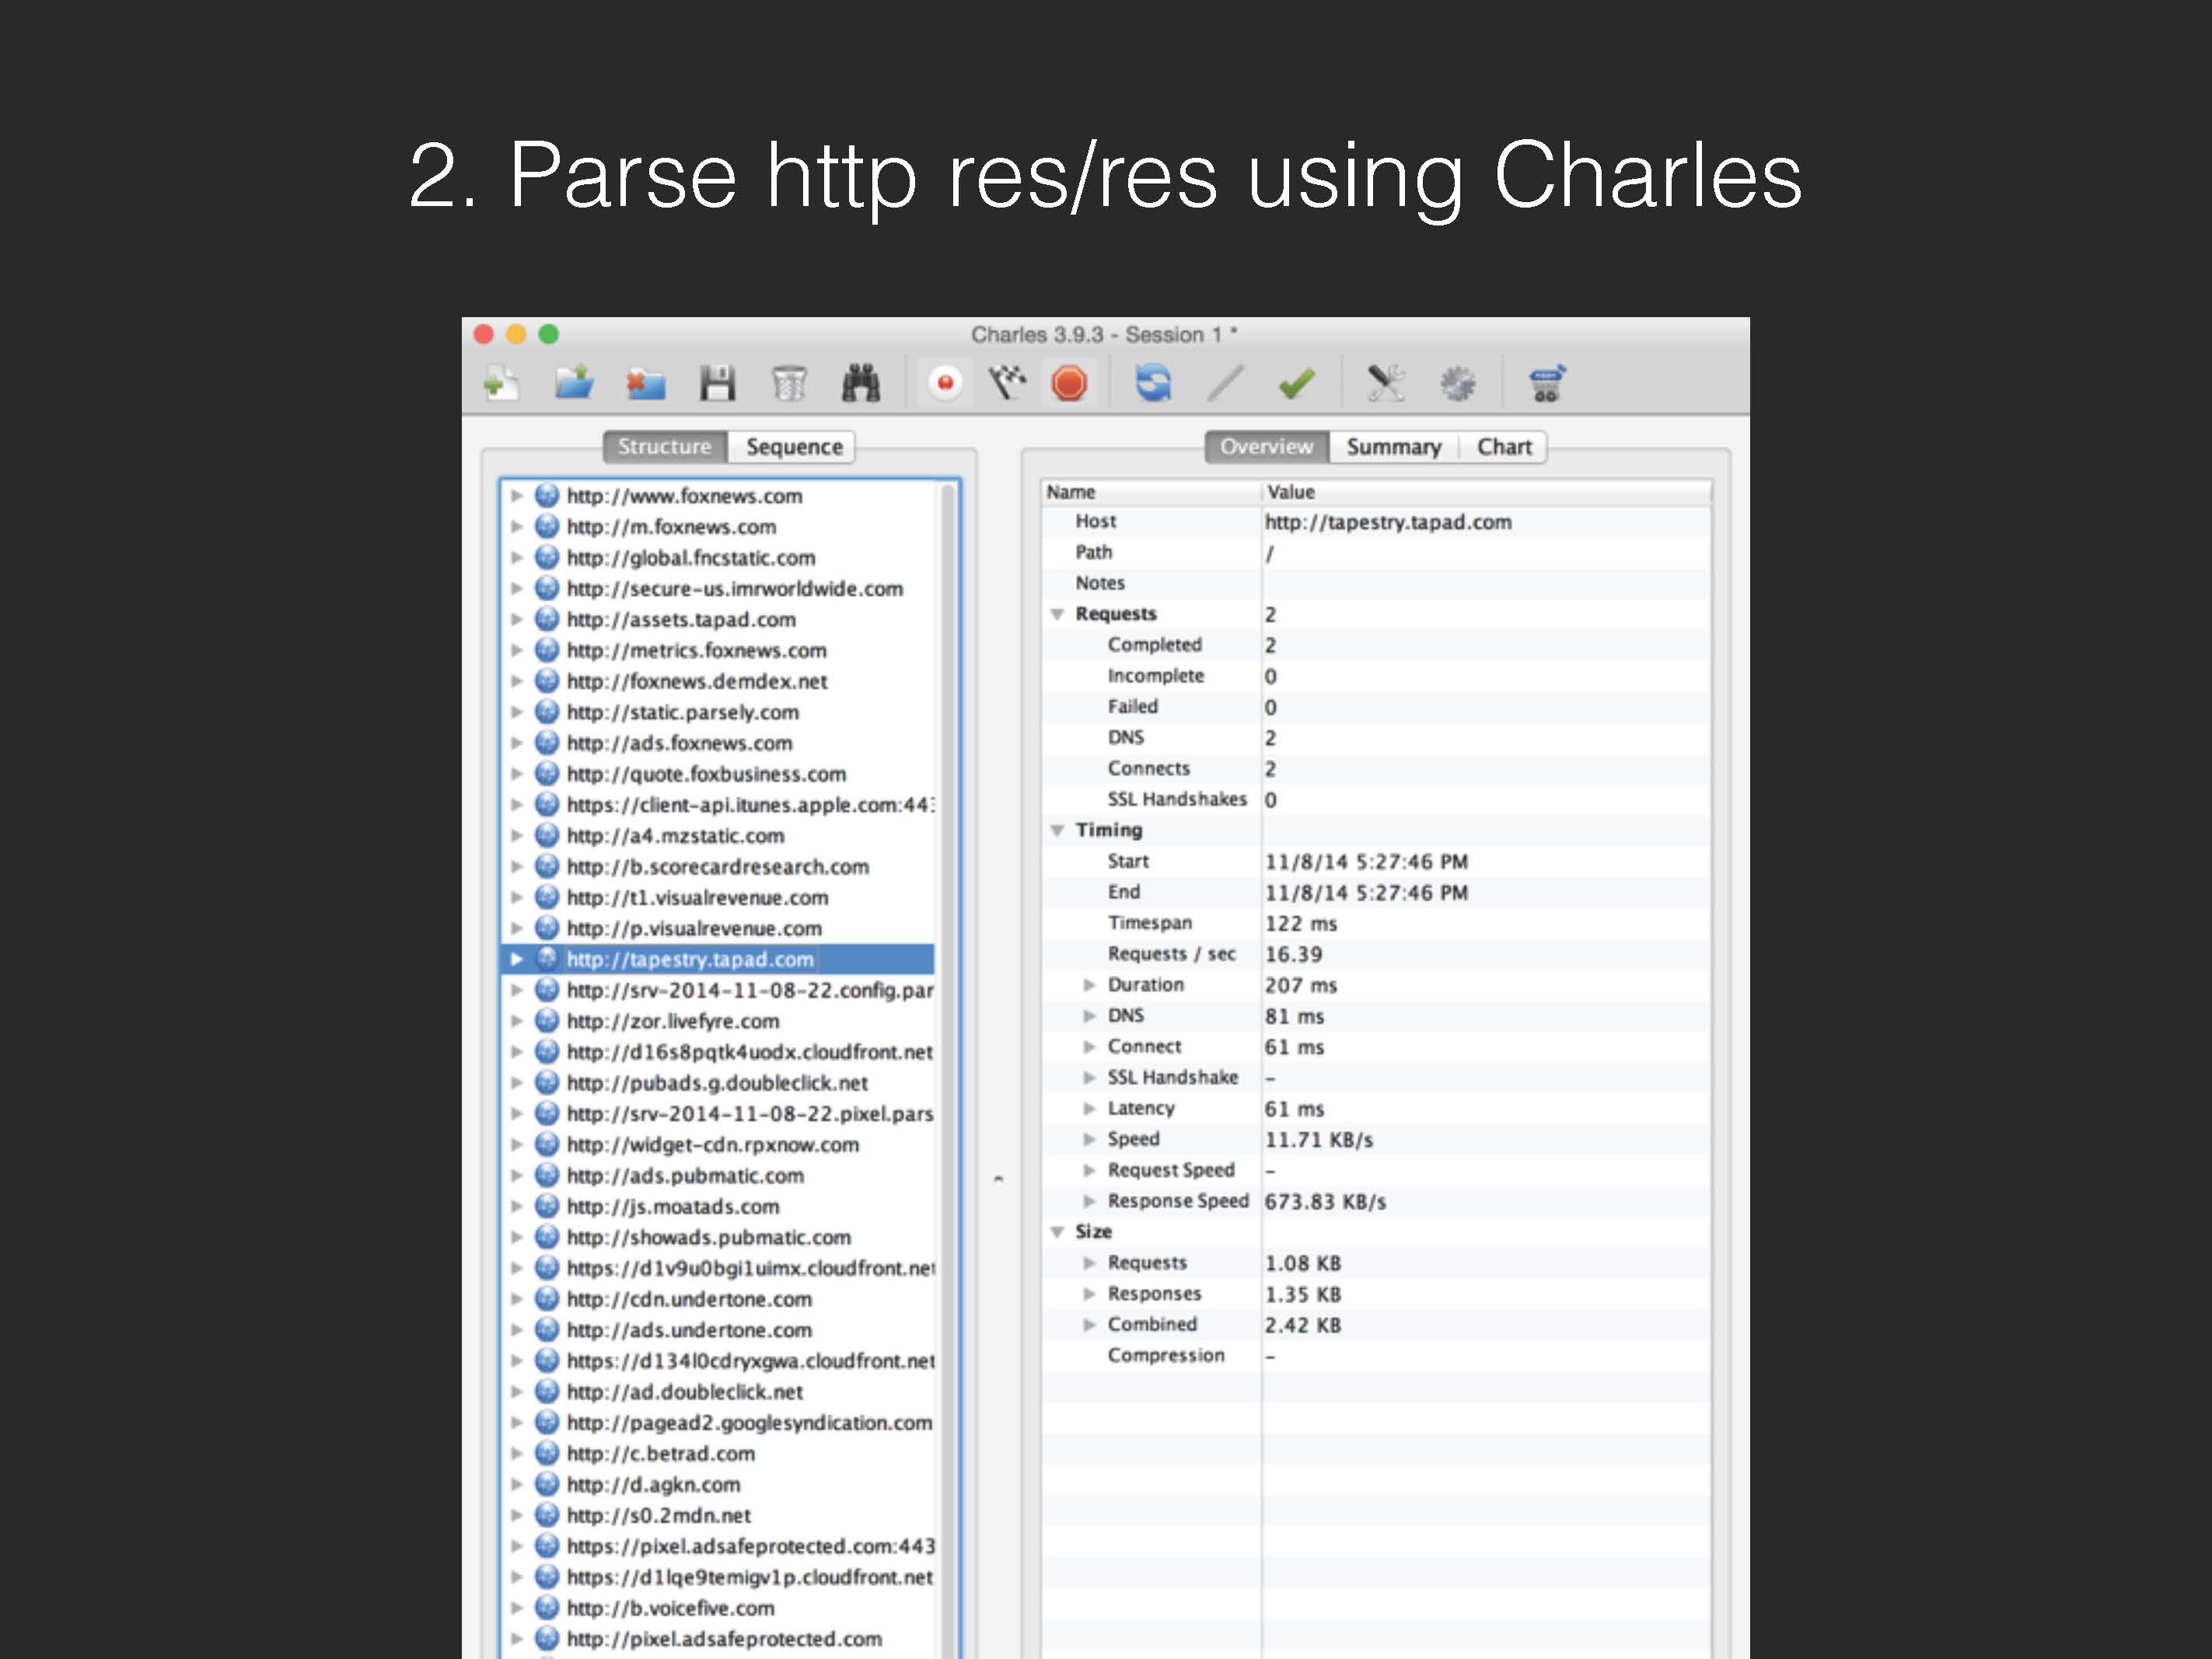The image size is (2212, 1659).
Task: Open Settings gear icon
Action: (1457, 383)
